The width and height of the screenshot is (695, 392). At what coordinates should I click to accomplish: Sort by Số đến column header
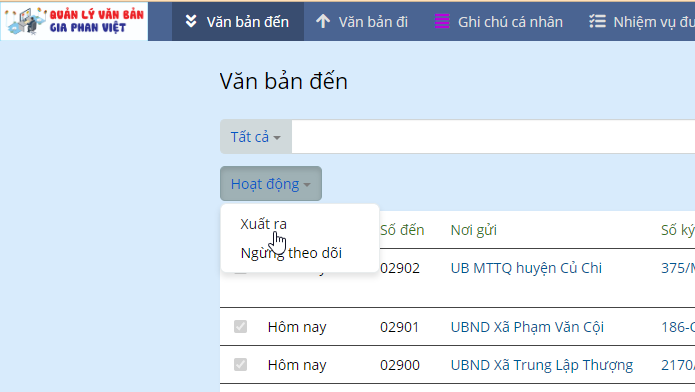(402, 230)
